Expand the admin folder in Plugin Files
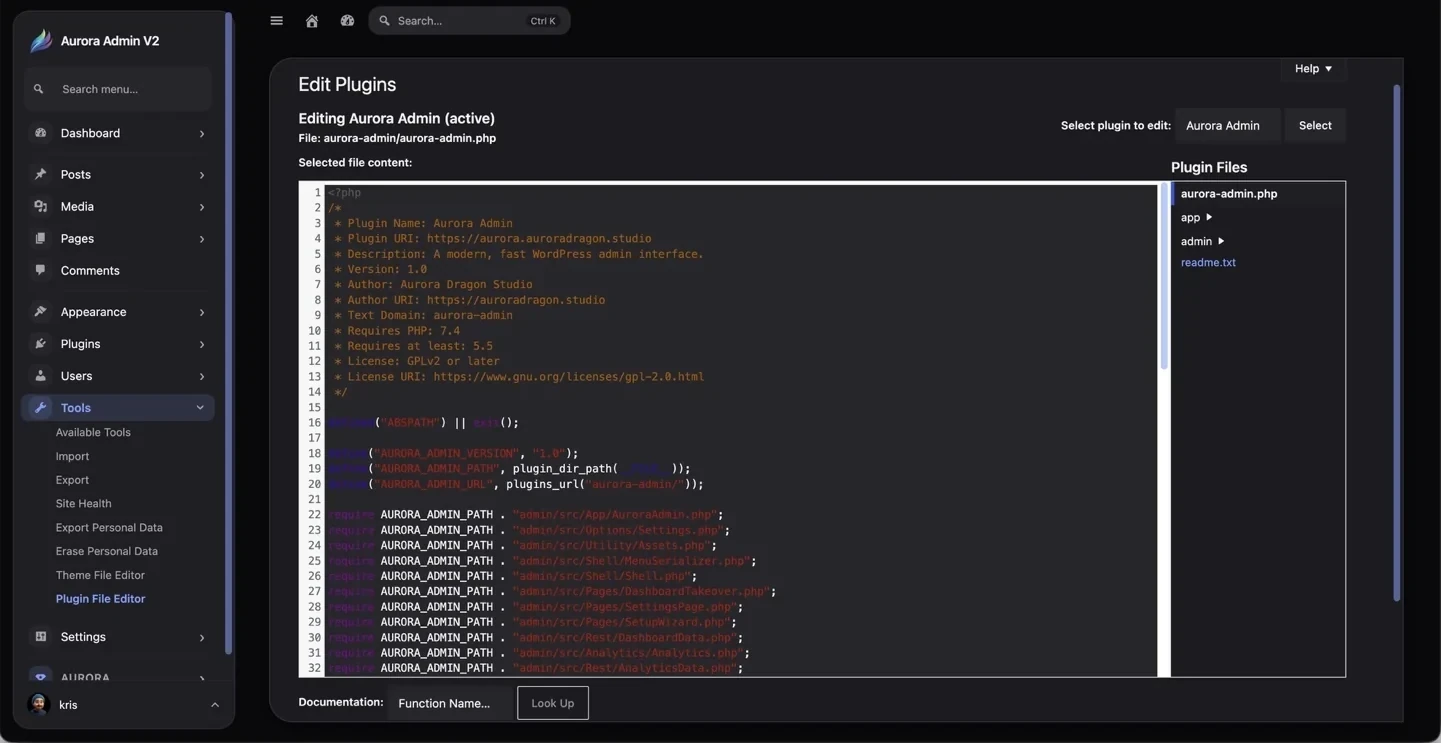 1202,241
